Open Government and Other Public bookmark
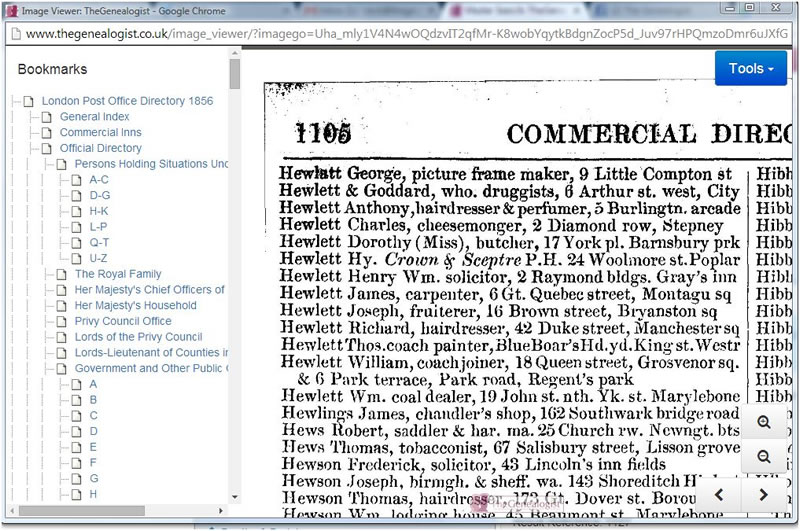800x531 pixels. click(x=151, y=368)
